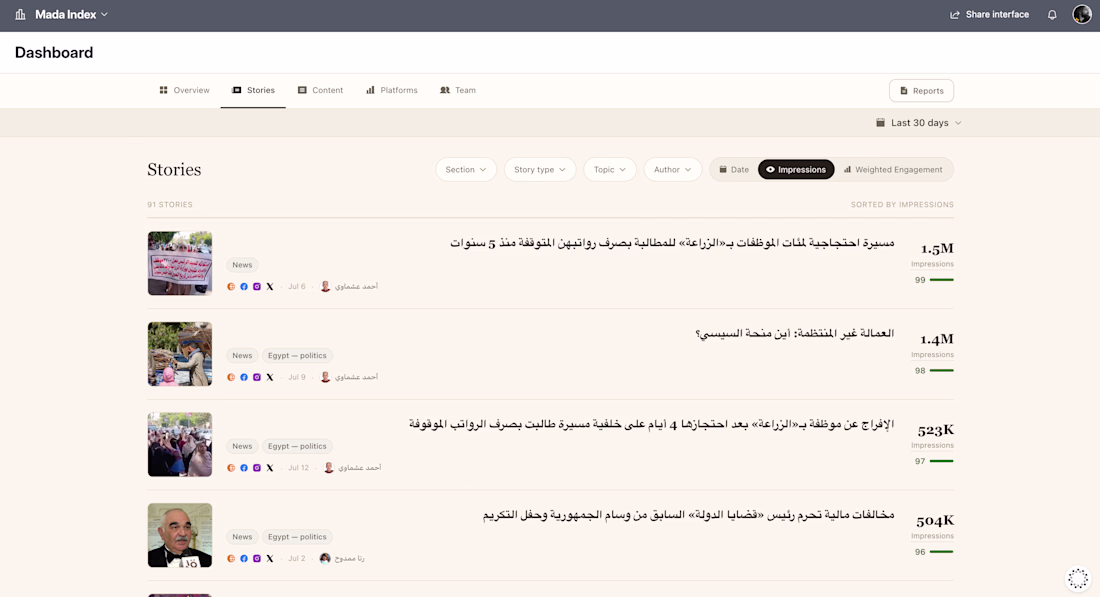Select the Stories tab
1100x597 pixels.
point(253,90)
